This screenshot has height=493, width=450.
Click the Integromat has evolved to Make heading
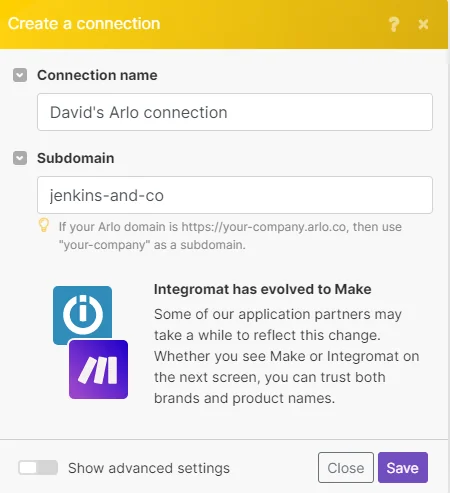click(263, 289)
